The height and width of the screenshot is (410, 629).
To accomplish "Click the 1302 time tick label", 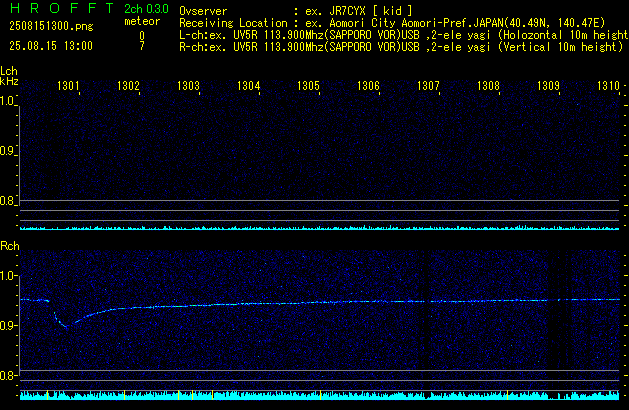I will coord(128,86).
